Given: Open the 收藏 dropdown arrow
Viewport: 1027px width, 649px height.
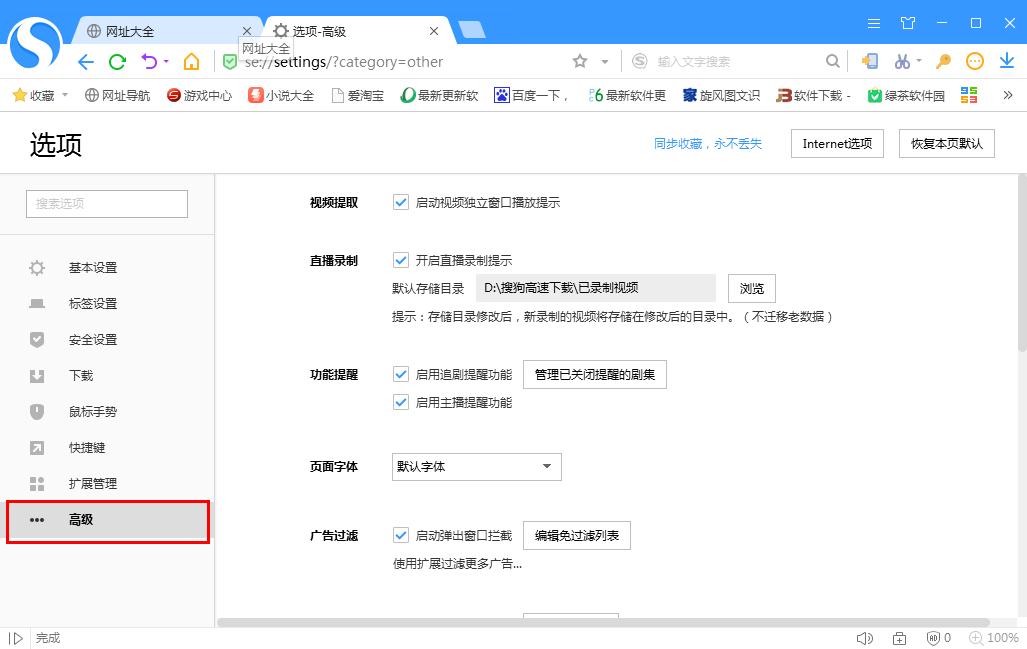Looking at the screenshot, I should tap(62, 95).
